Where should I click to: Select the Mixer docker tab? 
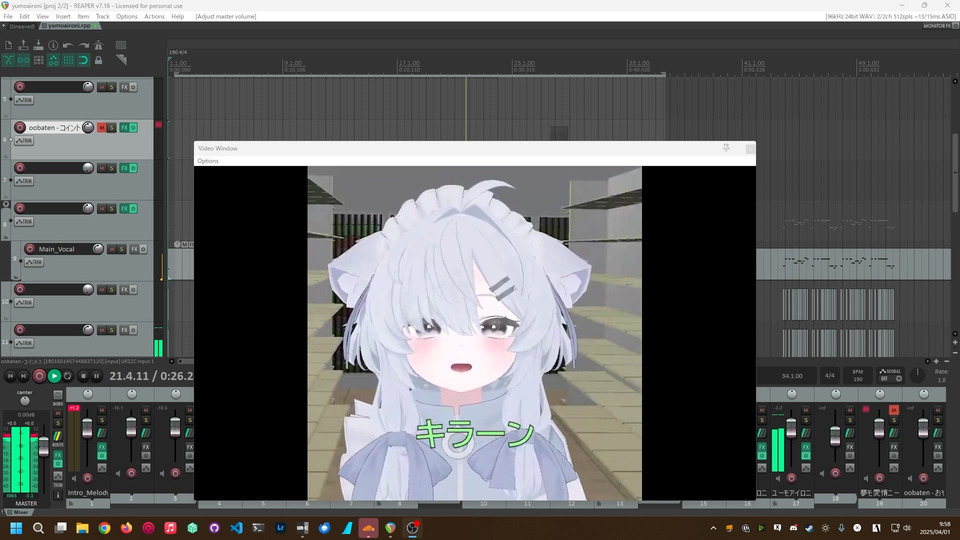click(18, 512)
